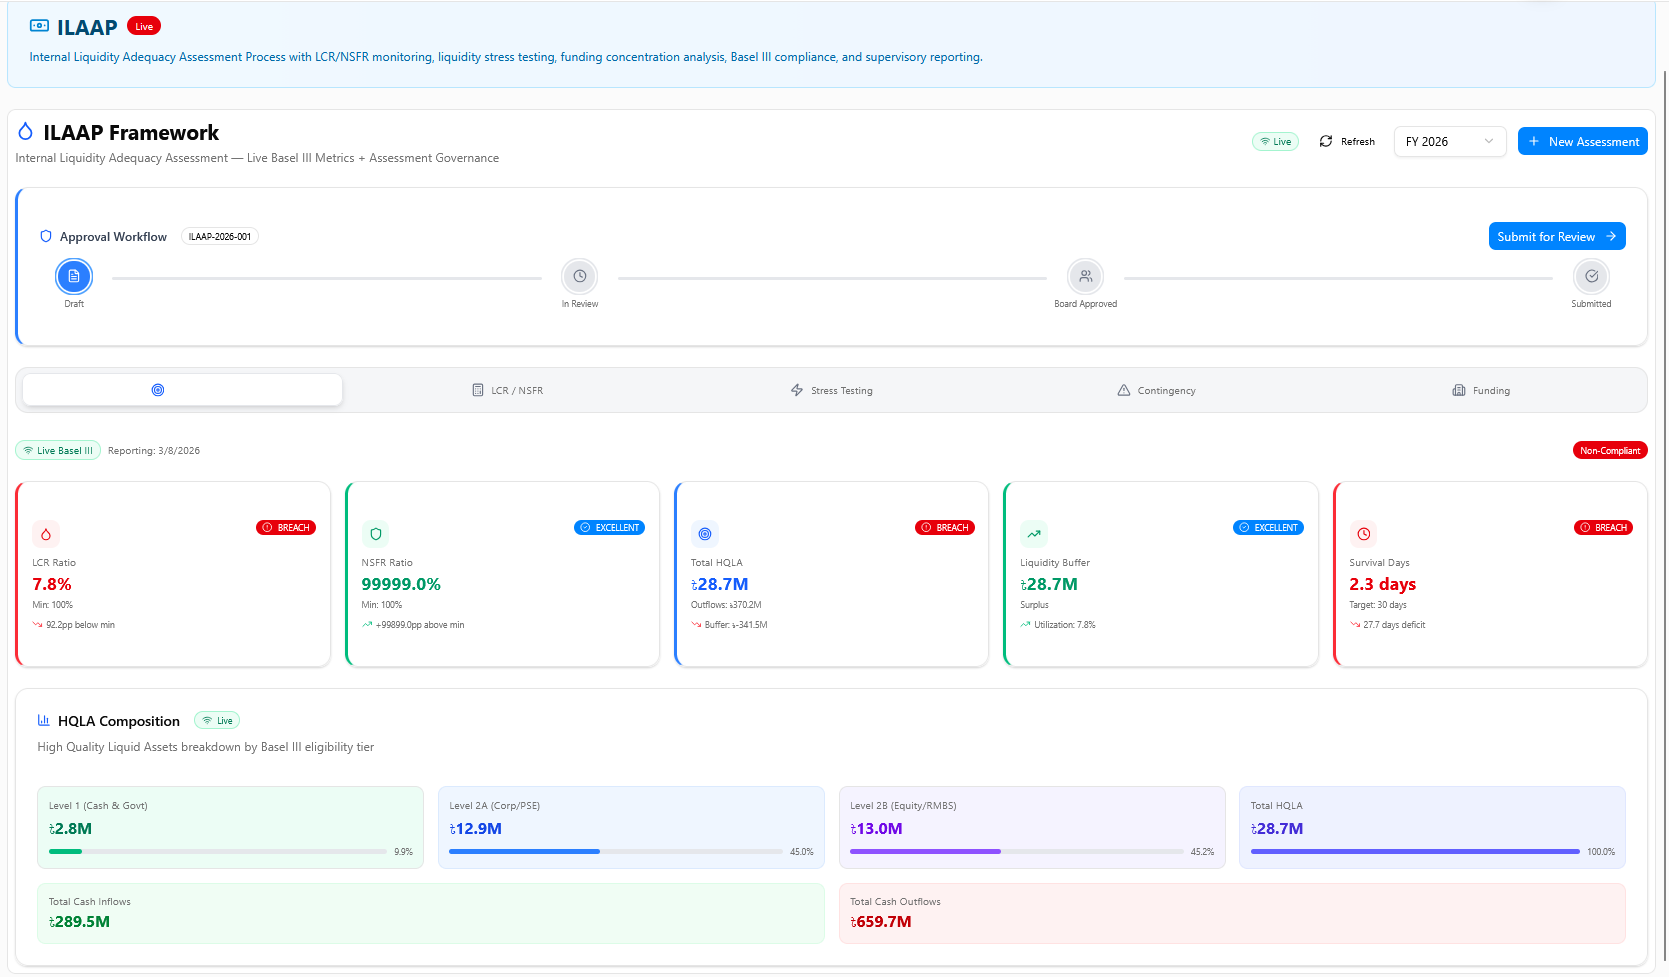Click the Submitted checkmark step icon
This screenshot has height=977, width=1669.
coord(1591,276)
